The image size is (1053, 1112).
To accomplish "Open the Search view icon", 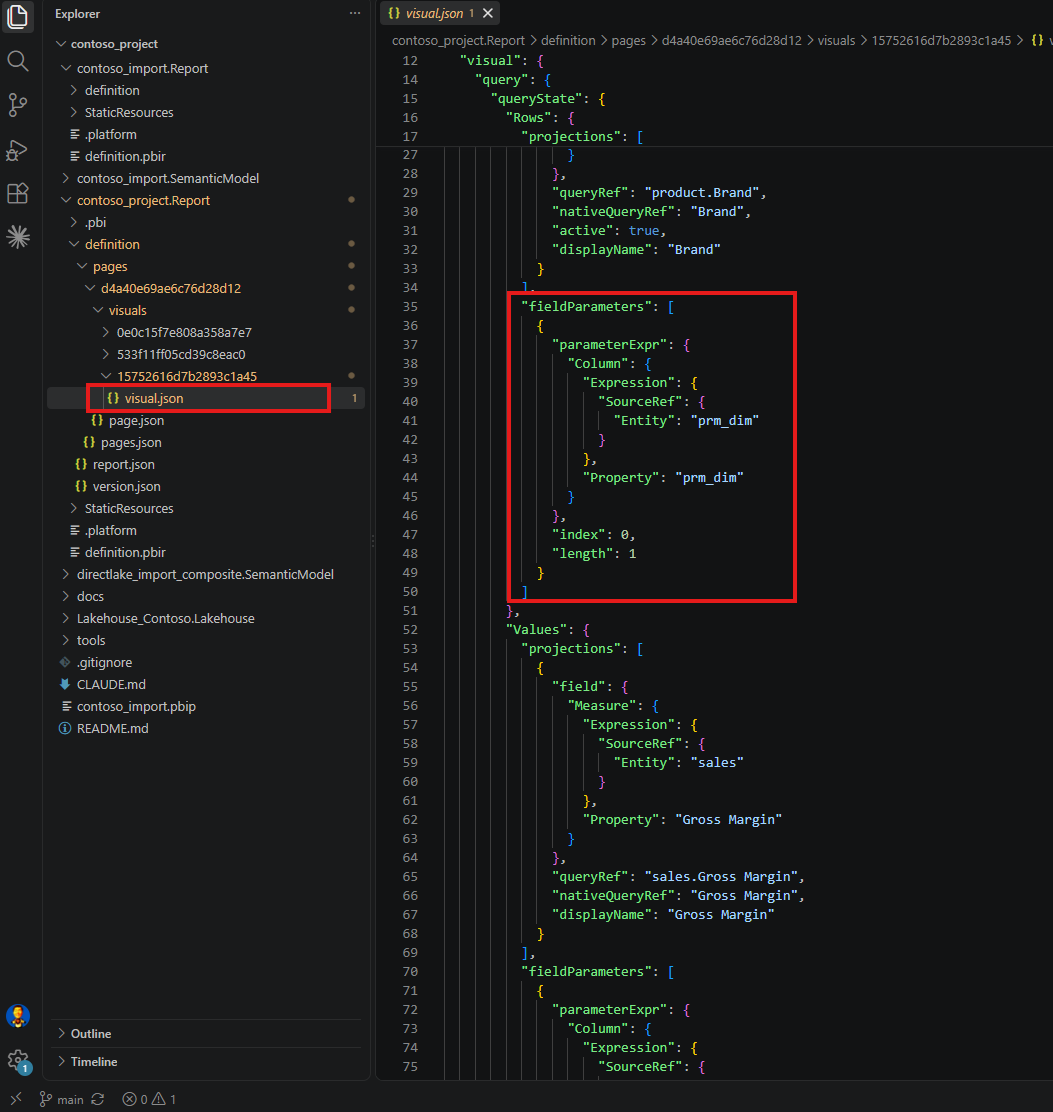I will [x=18, y=61].
